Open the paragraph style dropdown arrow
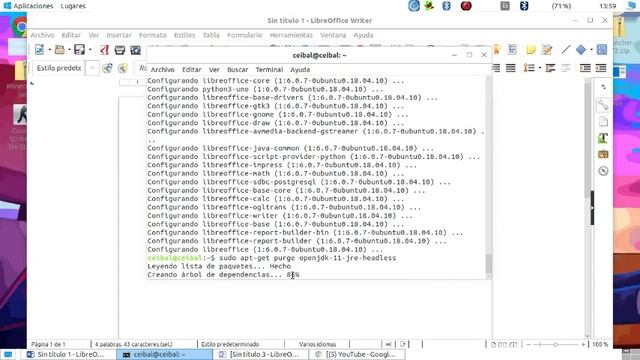The image size is (640, 360). (92, 68)
